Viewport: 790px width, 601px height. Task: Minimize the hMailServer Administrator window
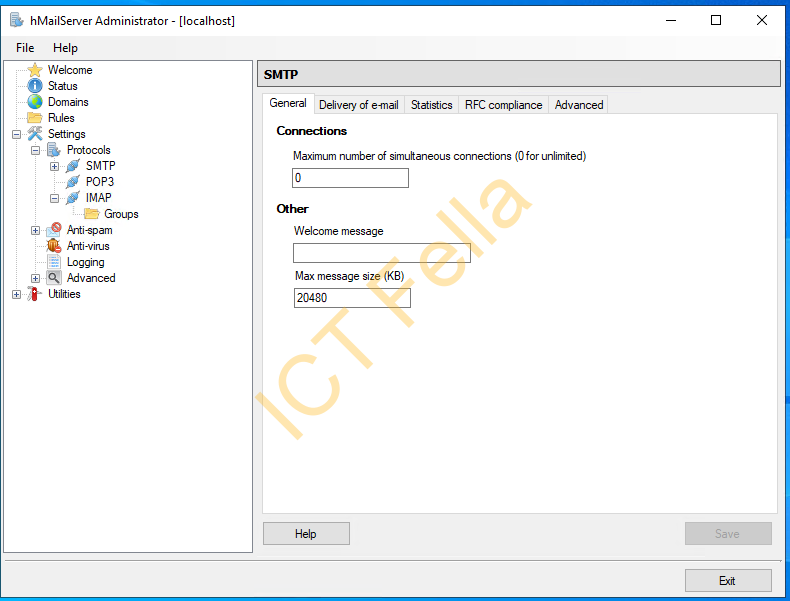click(671, 20)
